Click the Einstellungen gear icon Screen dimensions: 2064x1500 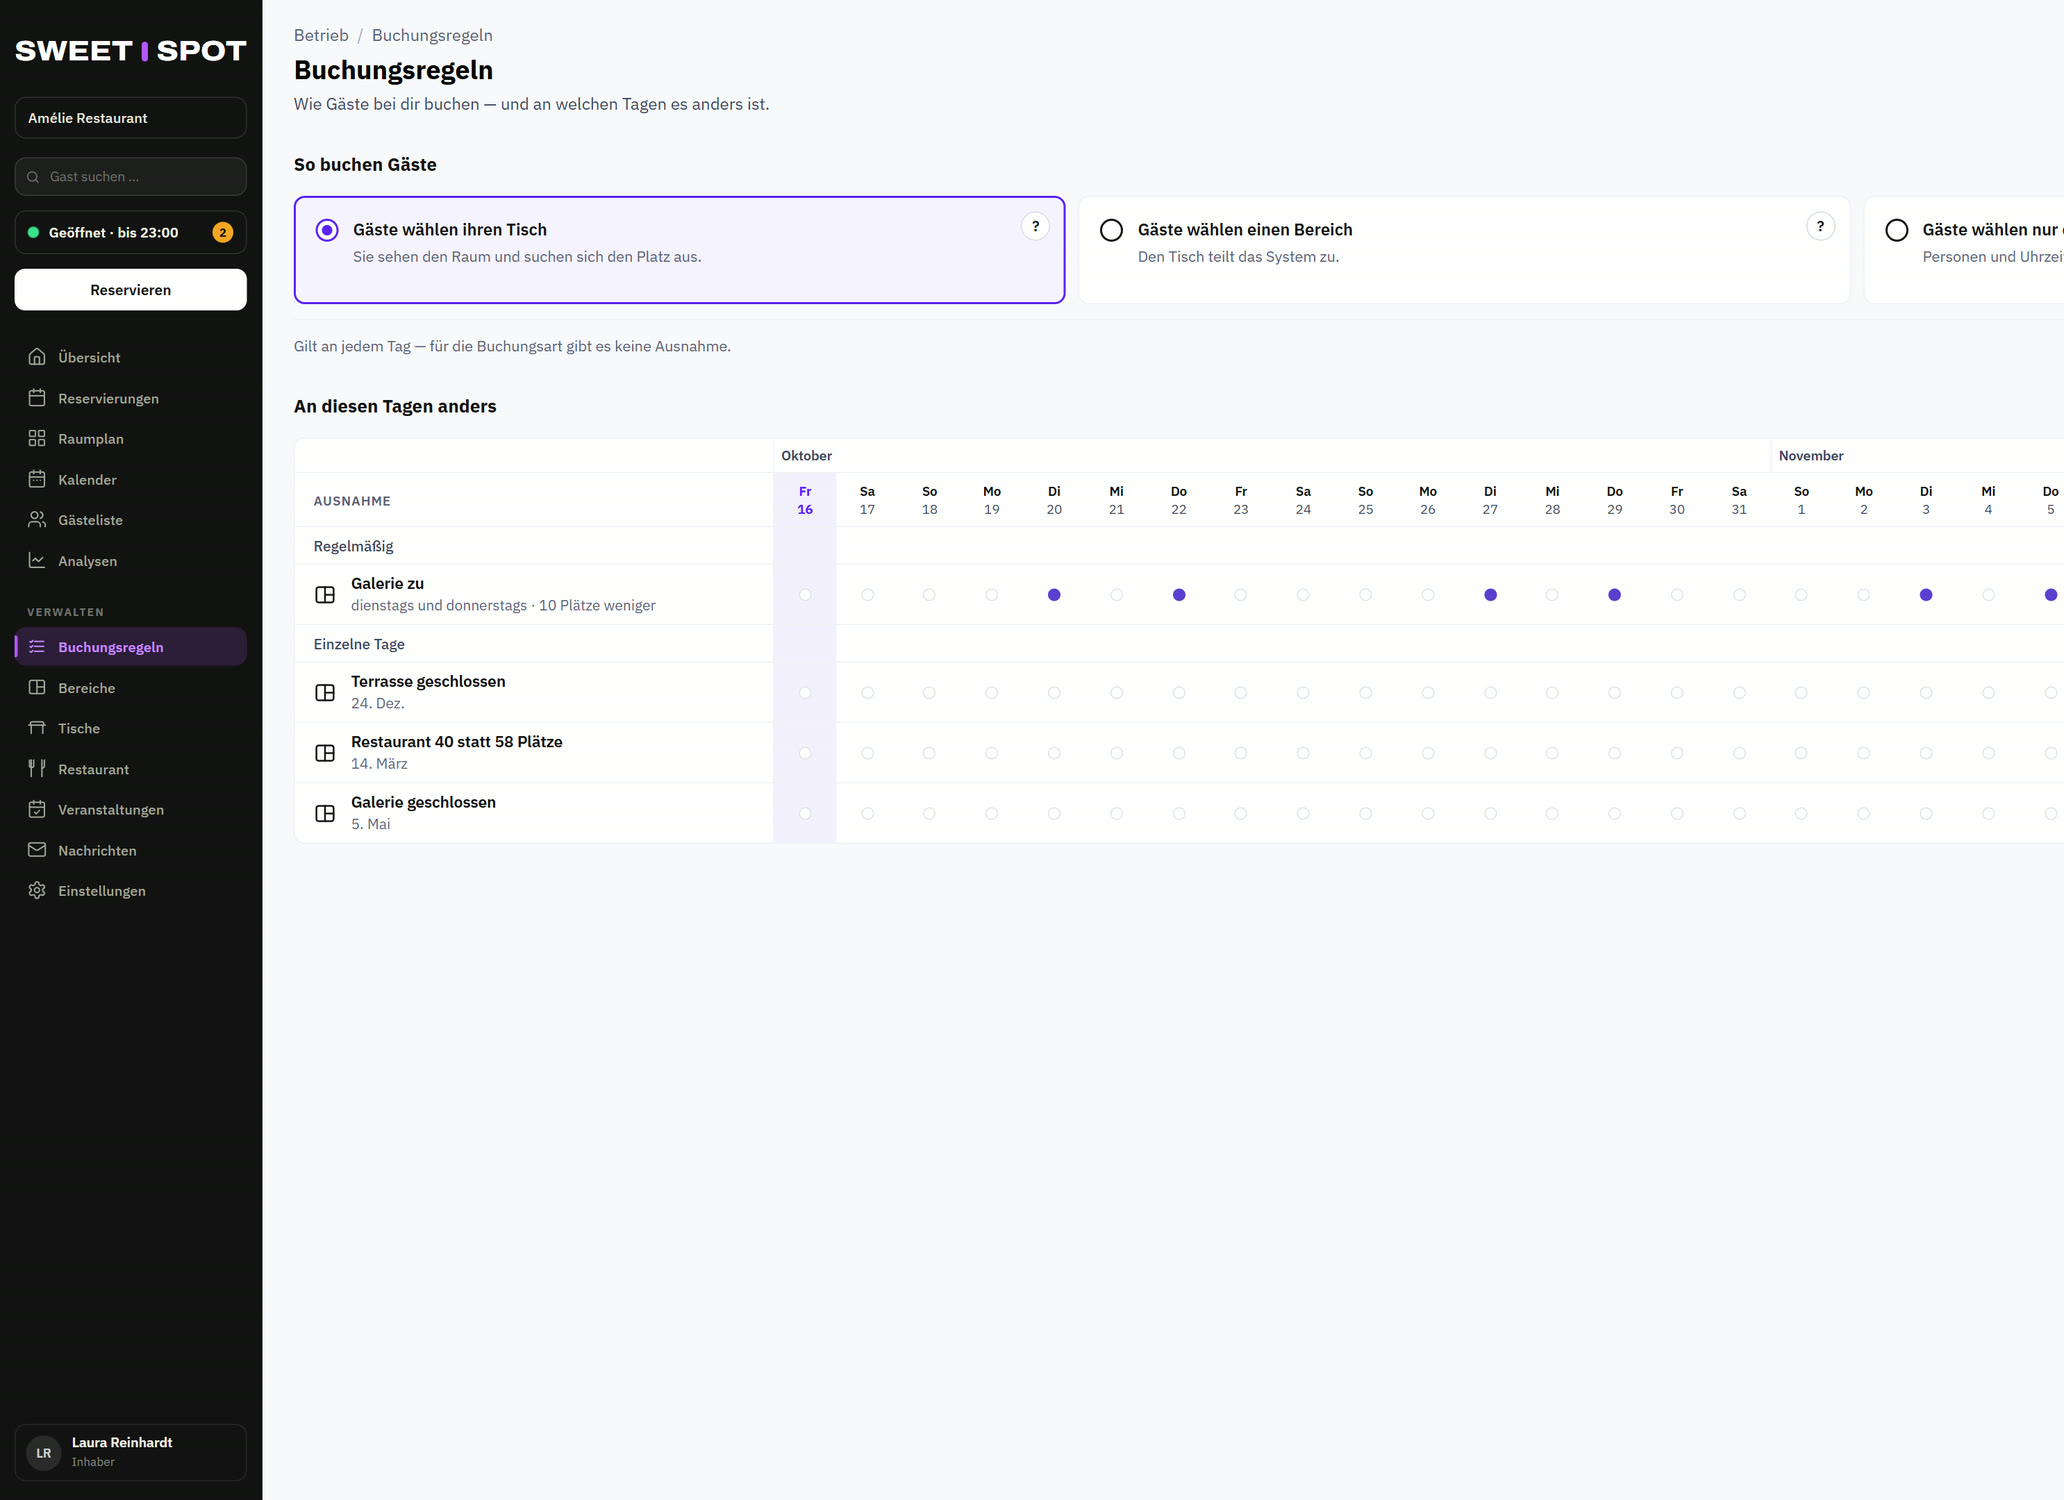coord(37,891)
